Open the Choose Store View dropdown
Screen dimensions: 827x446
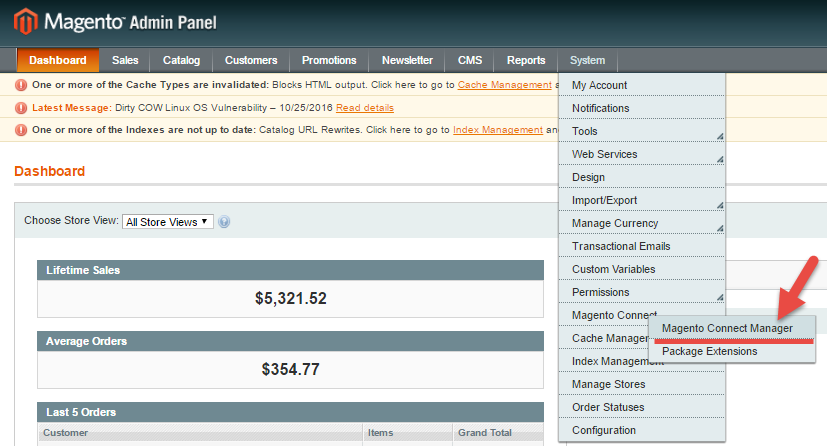pos(168,222)
